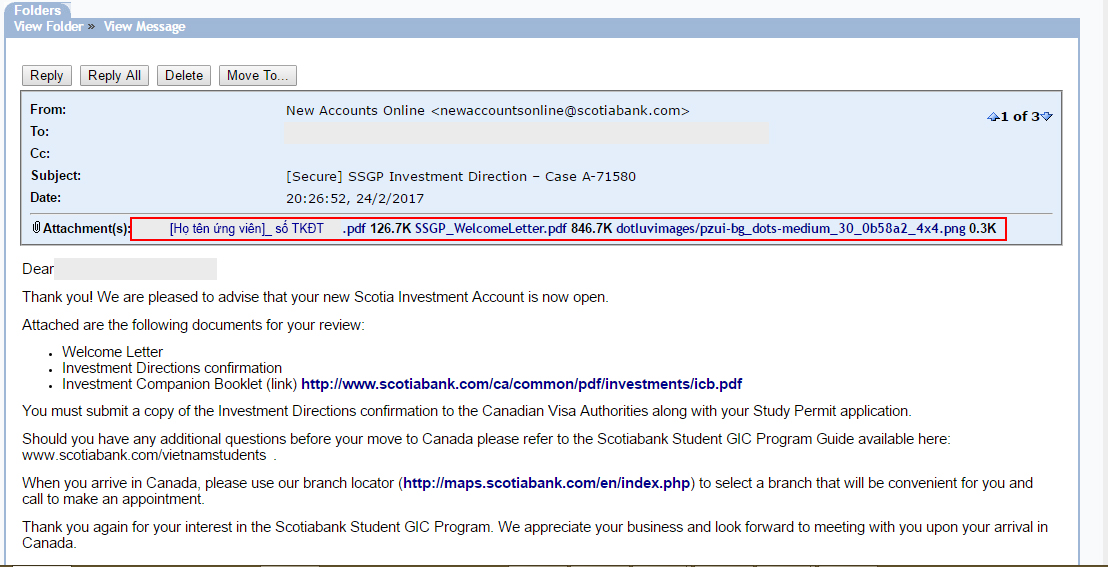Switch to the Folders tab
The width and height of the screenshot is (1108, 567).
[37, 10]
